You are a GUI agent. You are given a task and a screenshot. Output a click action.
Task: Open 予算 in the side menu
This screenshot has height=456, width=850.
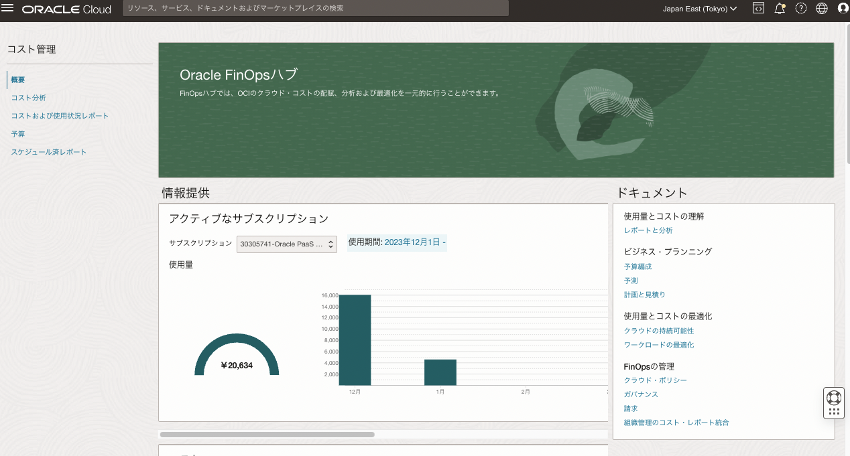point(18,134)
